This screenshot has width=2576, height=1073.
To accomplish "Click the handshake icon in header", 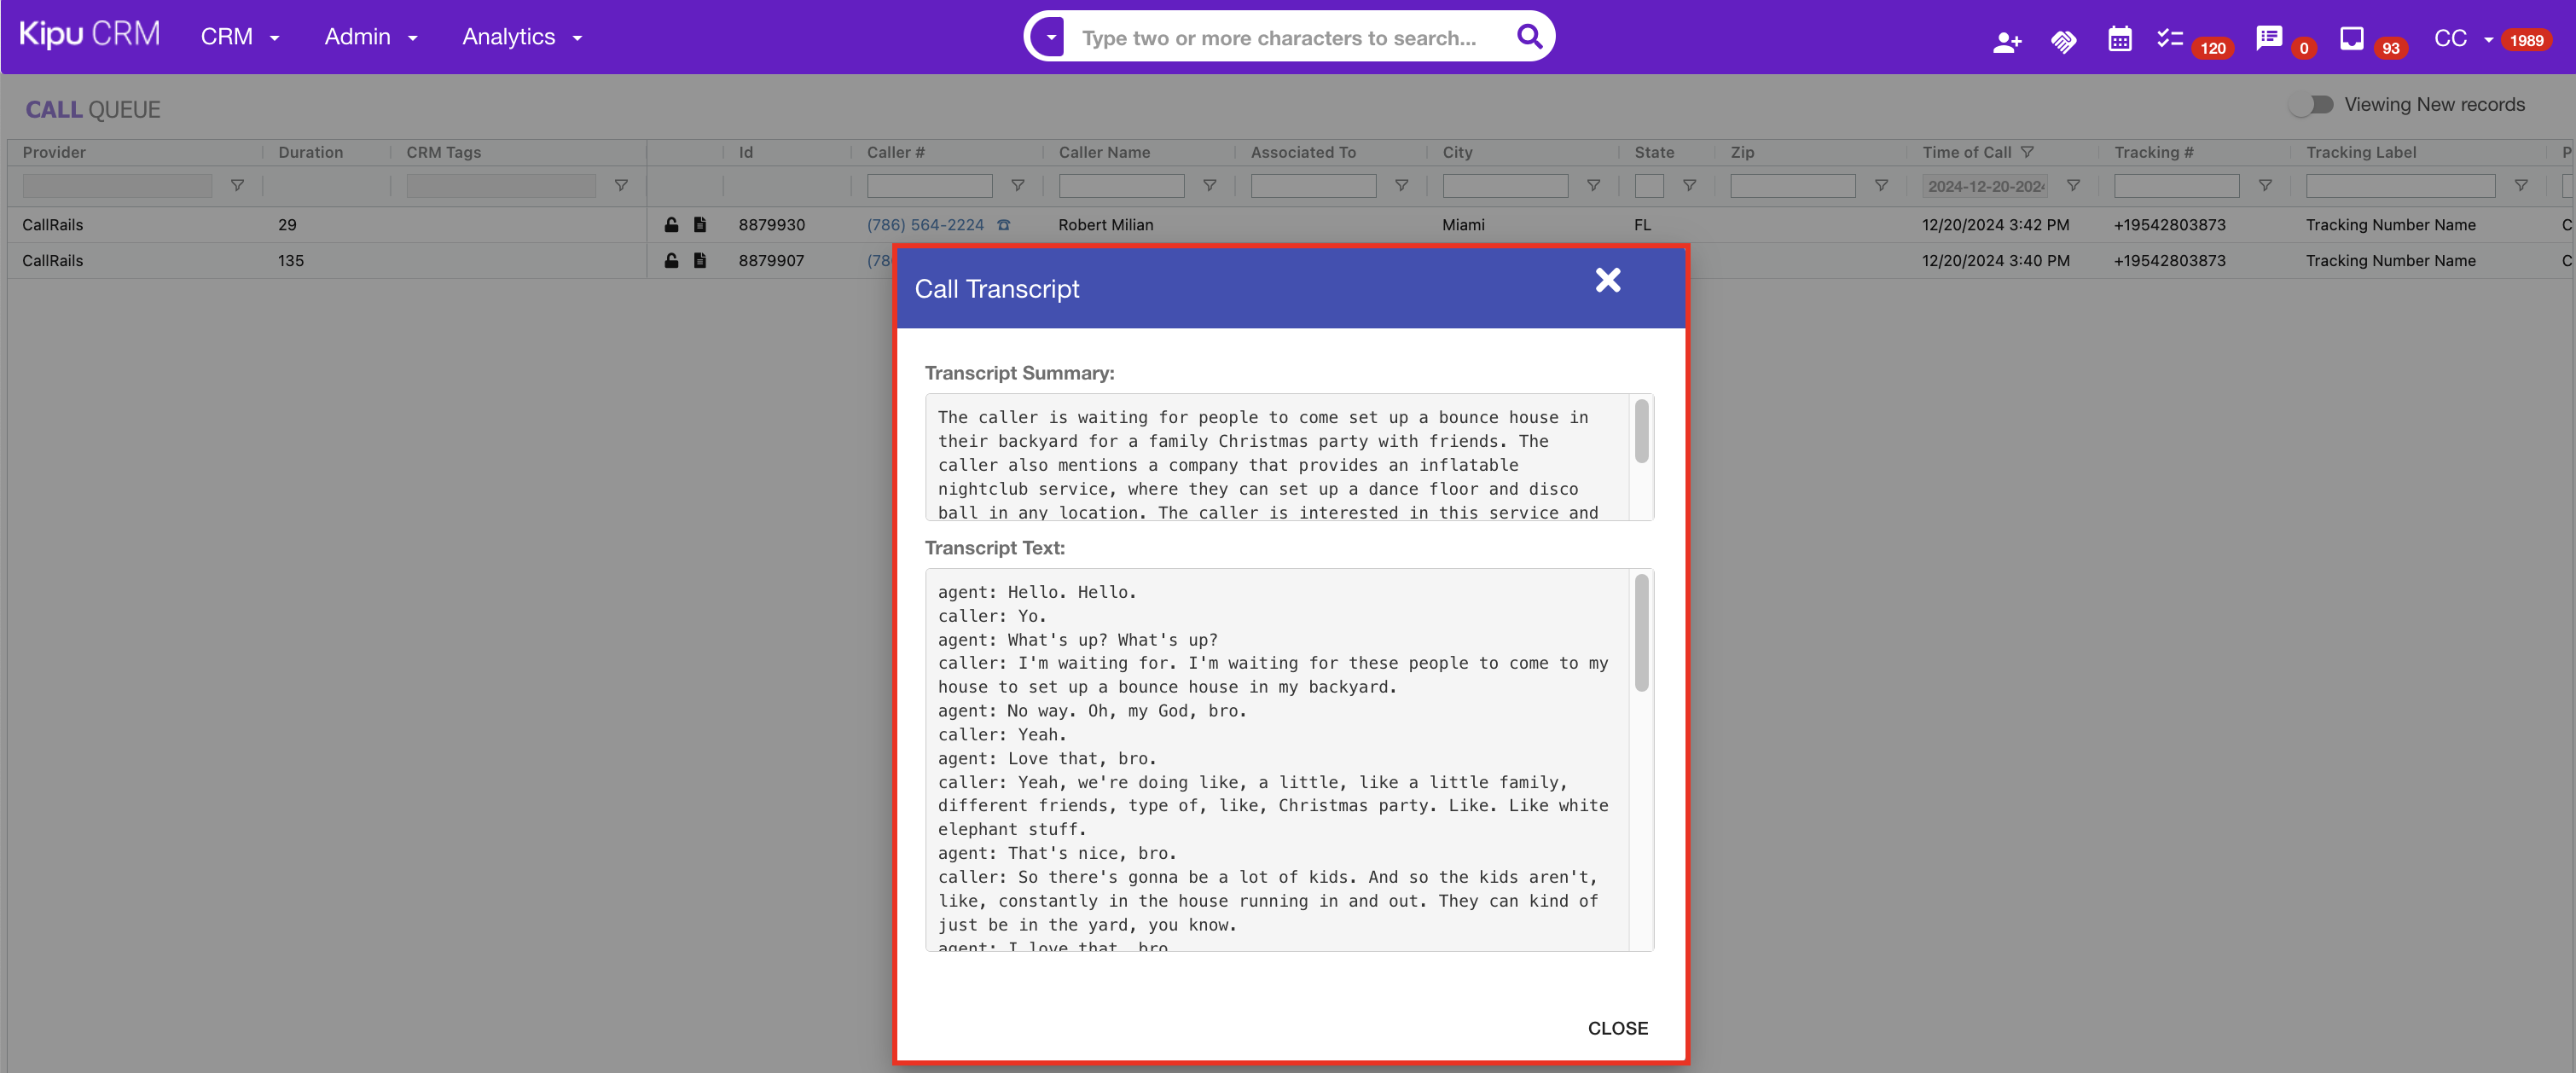I will coord(2063,41).
